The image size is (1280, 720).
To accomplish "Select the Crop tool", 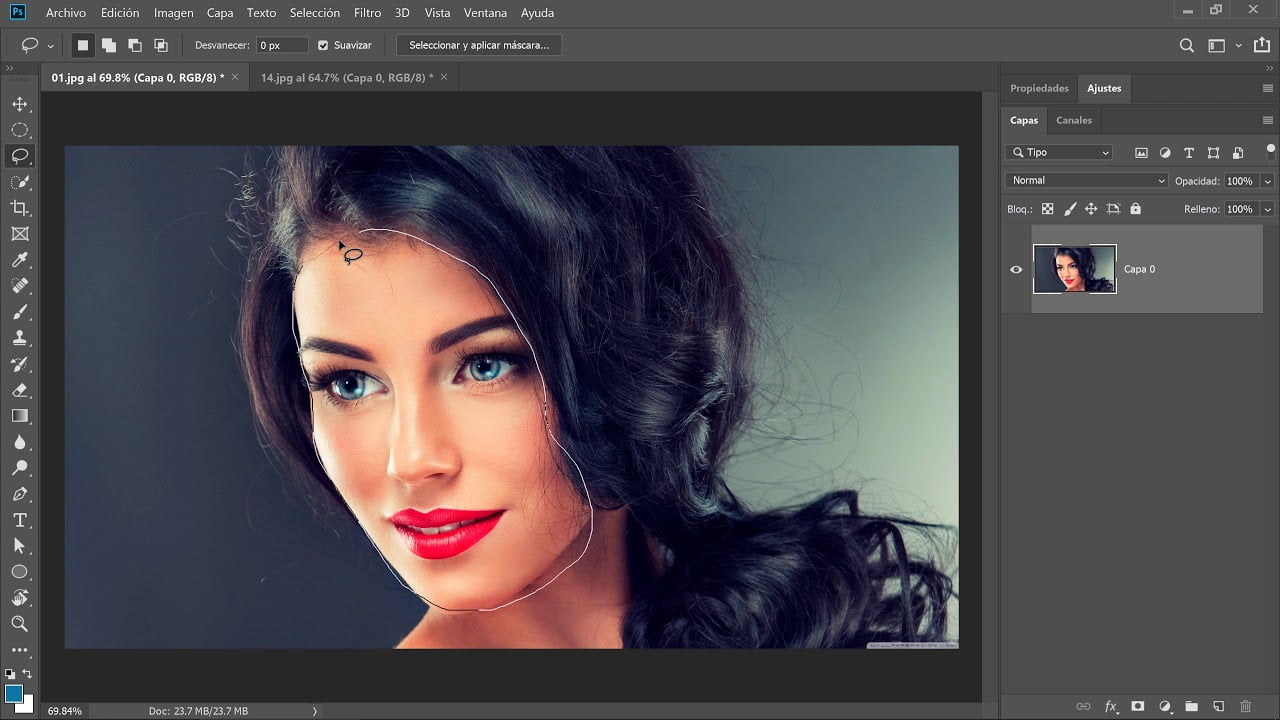I will (x=19, y=208).
